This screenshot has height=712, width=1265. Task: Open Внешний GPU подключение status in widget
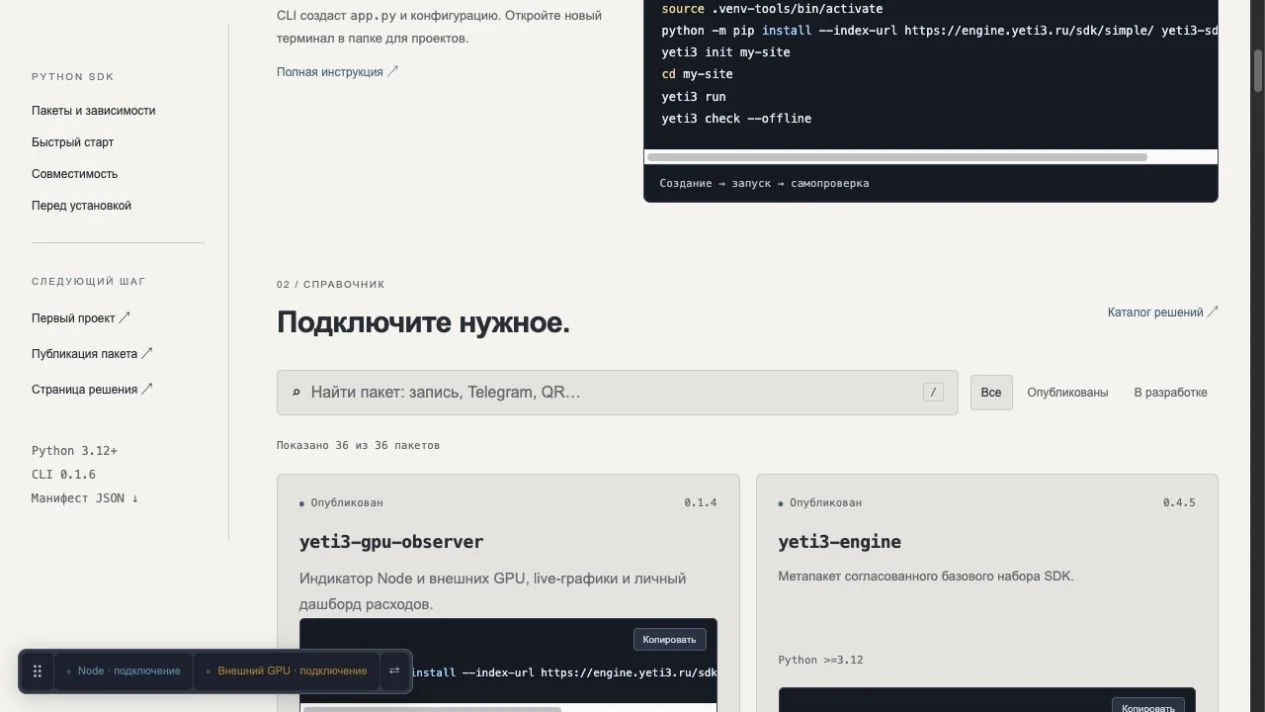[287, 671]
